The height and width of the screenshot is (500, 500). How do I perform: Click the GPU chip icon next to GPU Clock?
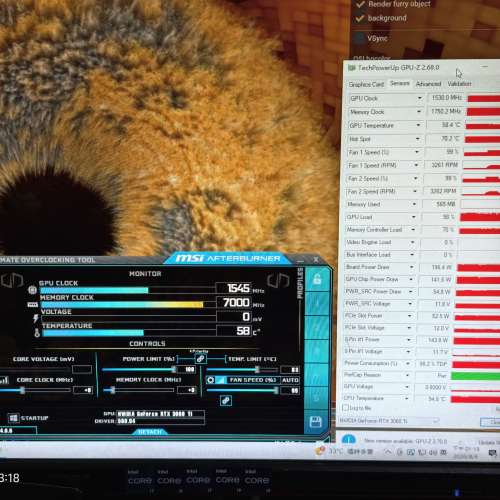32,290
